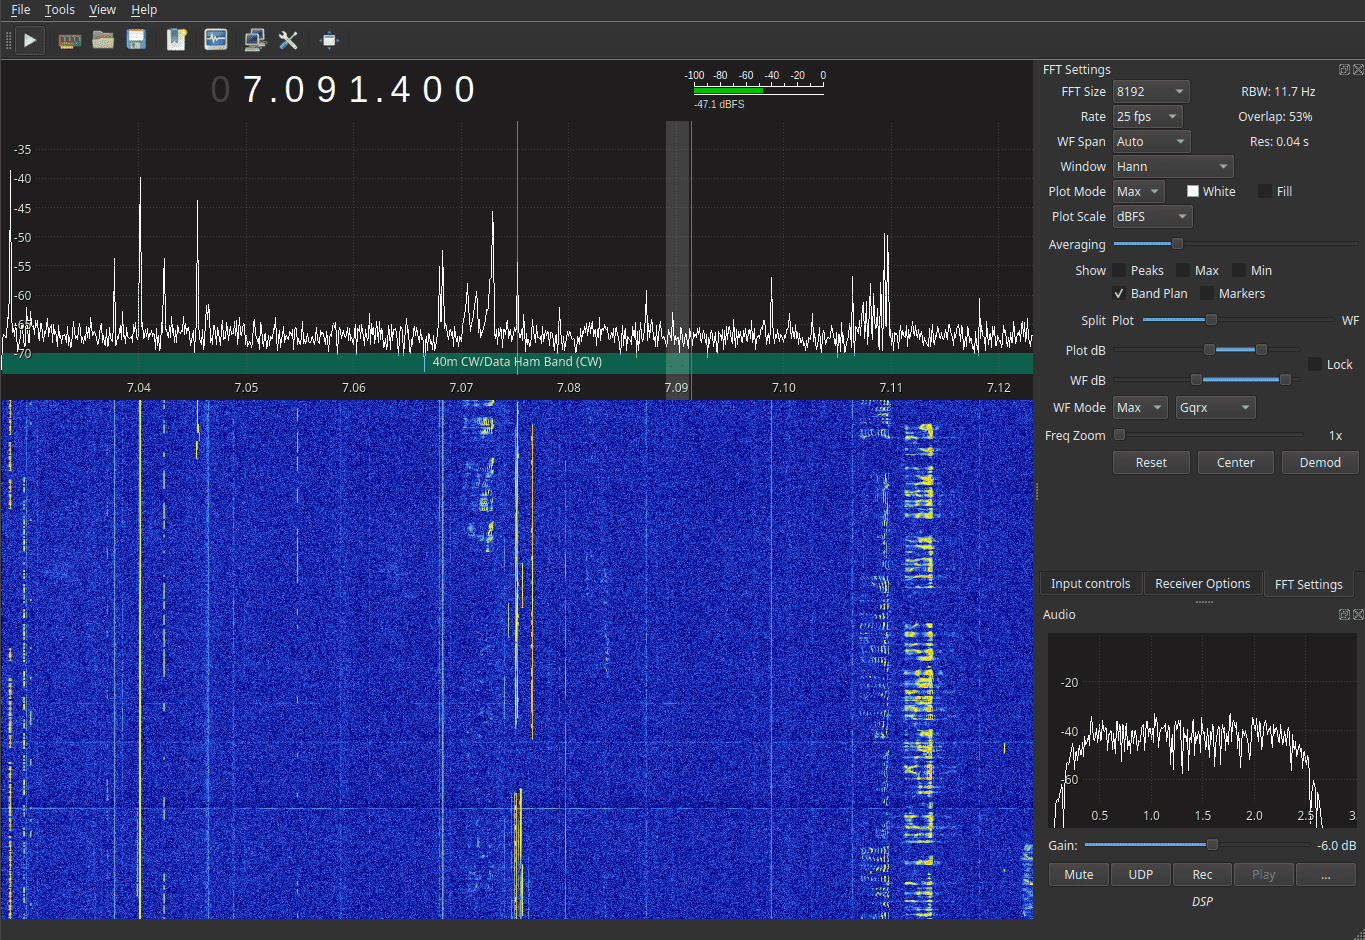Image resolution: width=1365 pixels, height=940 pixels.
Task: Switch to the Receiver Options tab
Action: [1203, 583]
